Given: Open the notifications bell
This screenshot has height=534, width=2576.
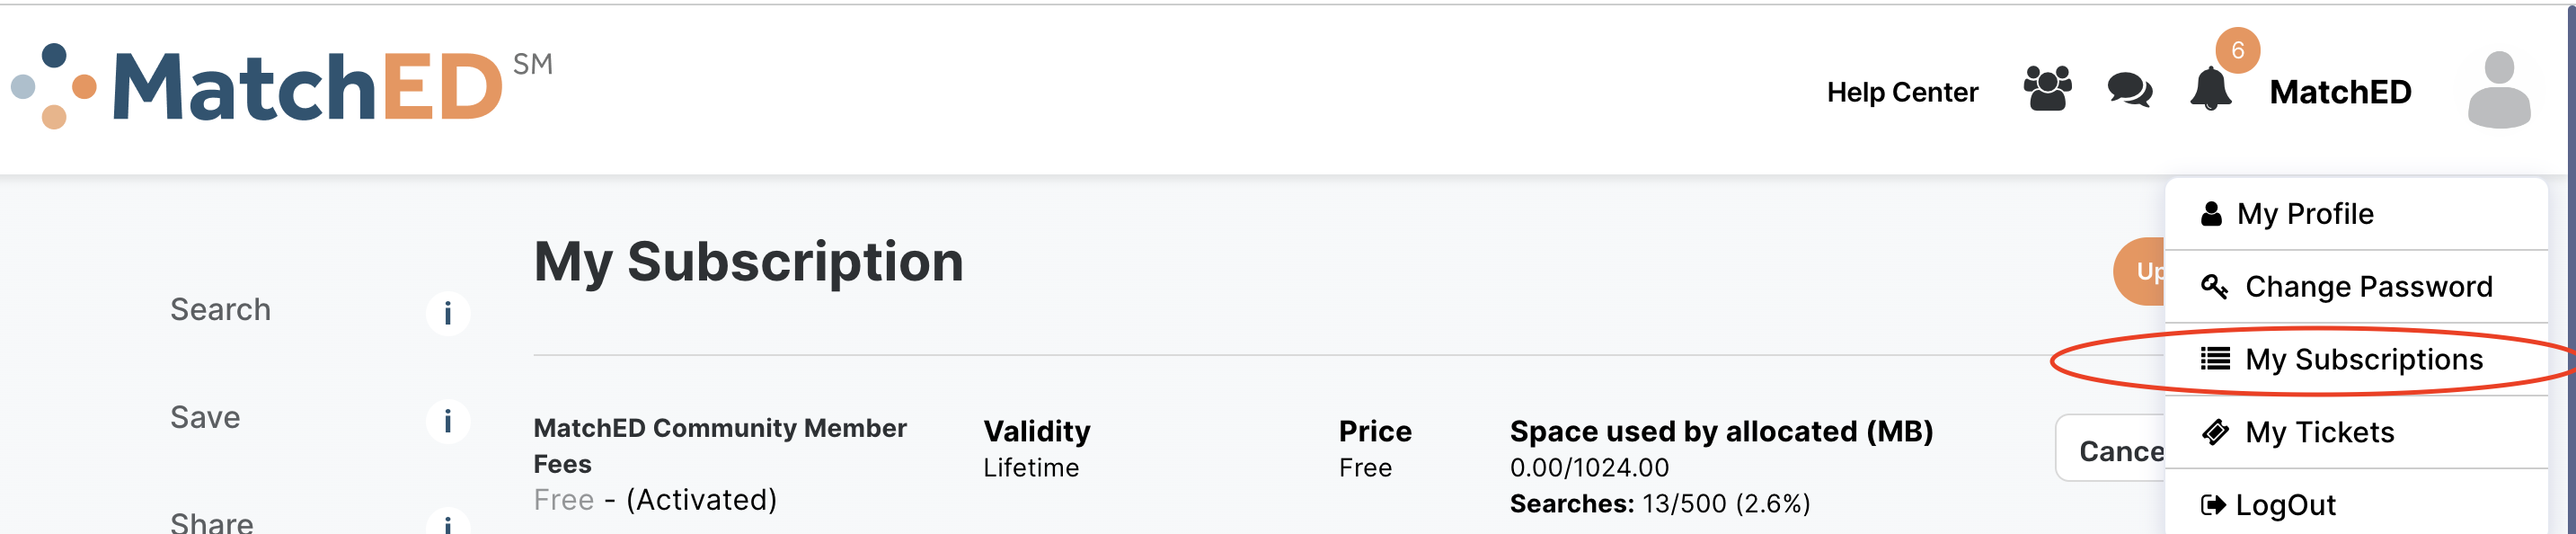Looking at the screenshot, I should click(x=2210, y=90).
